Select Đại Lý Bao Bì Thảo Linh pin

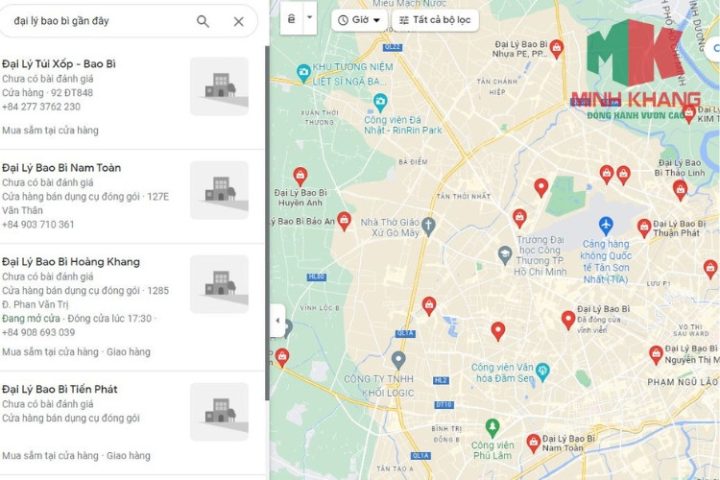tap(680, 189)
